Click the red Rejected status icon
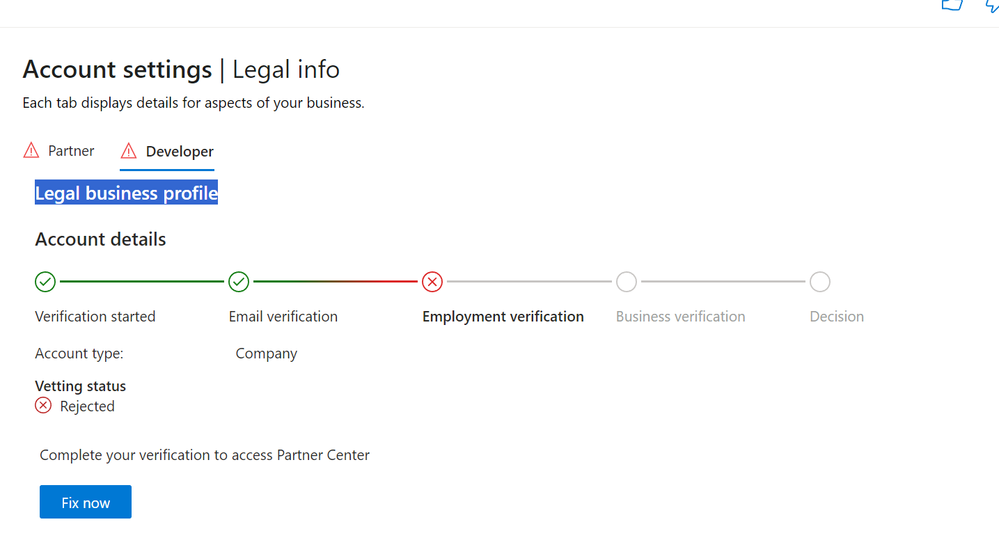 [x=43, y=406]
